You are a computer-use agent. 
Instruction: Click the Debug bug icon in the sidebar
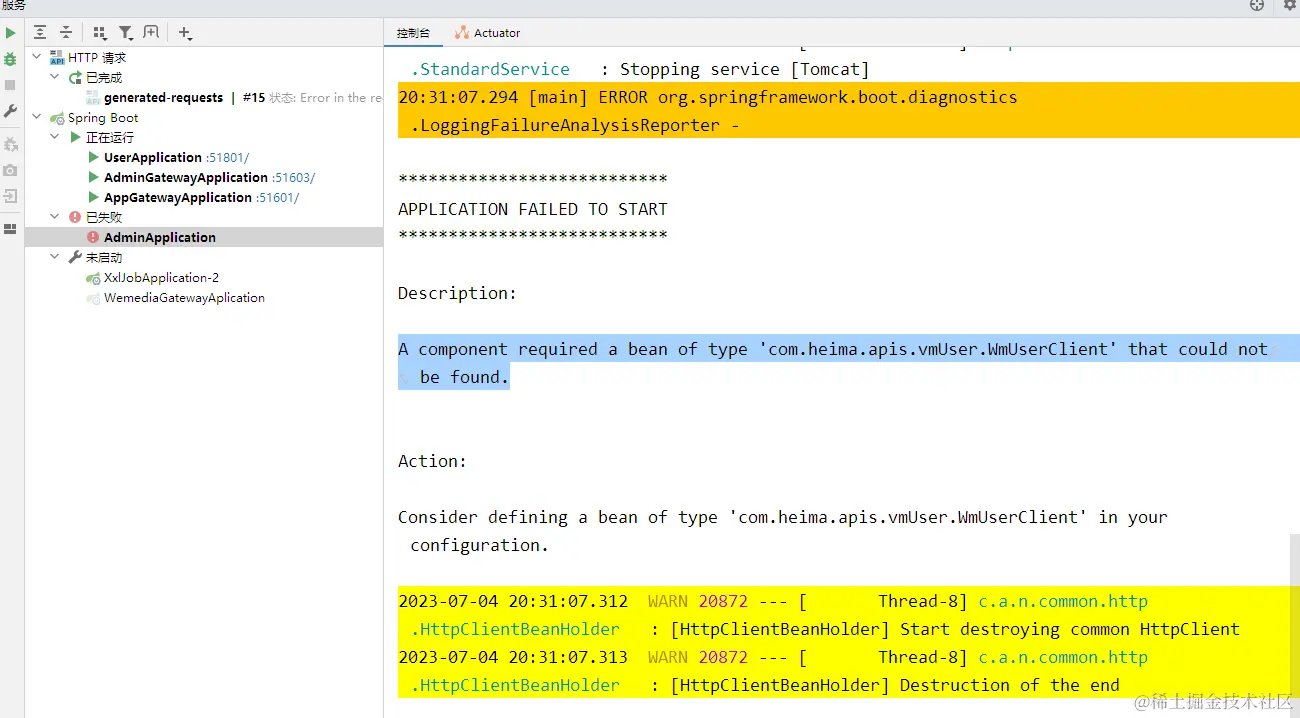(x=11, y=59)
